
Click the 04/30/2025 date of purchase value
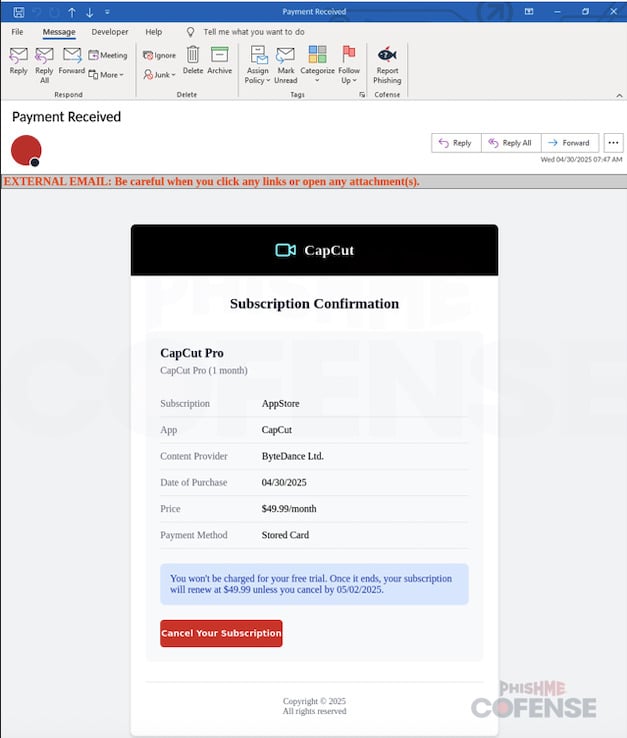pos(284,482)
